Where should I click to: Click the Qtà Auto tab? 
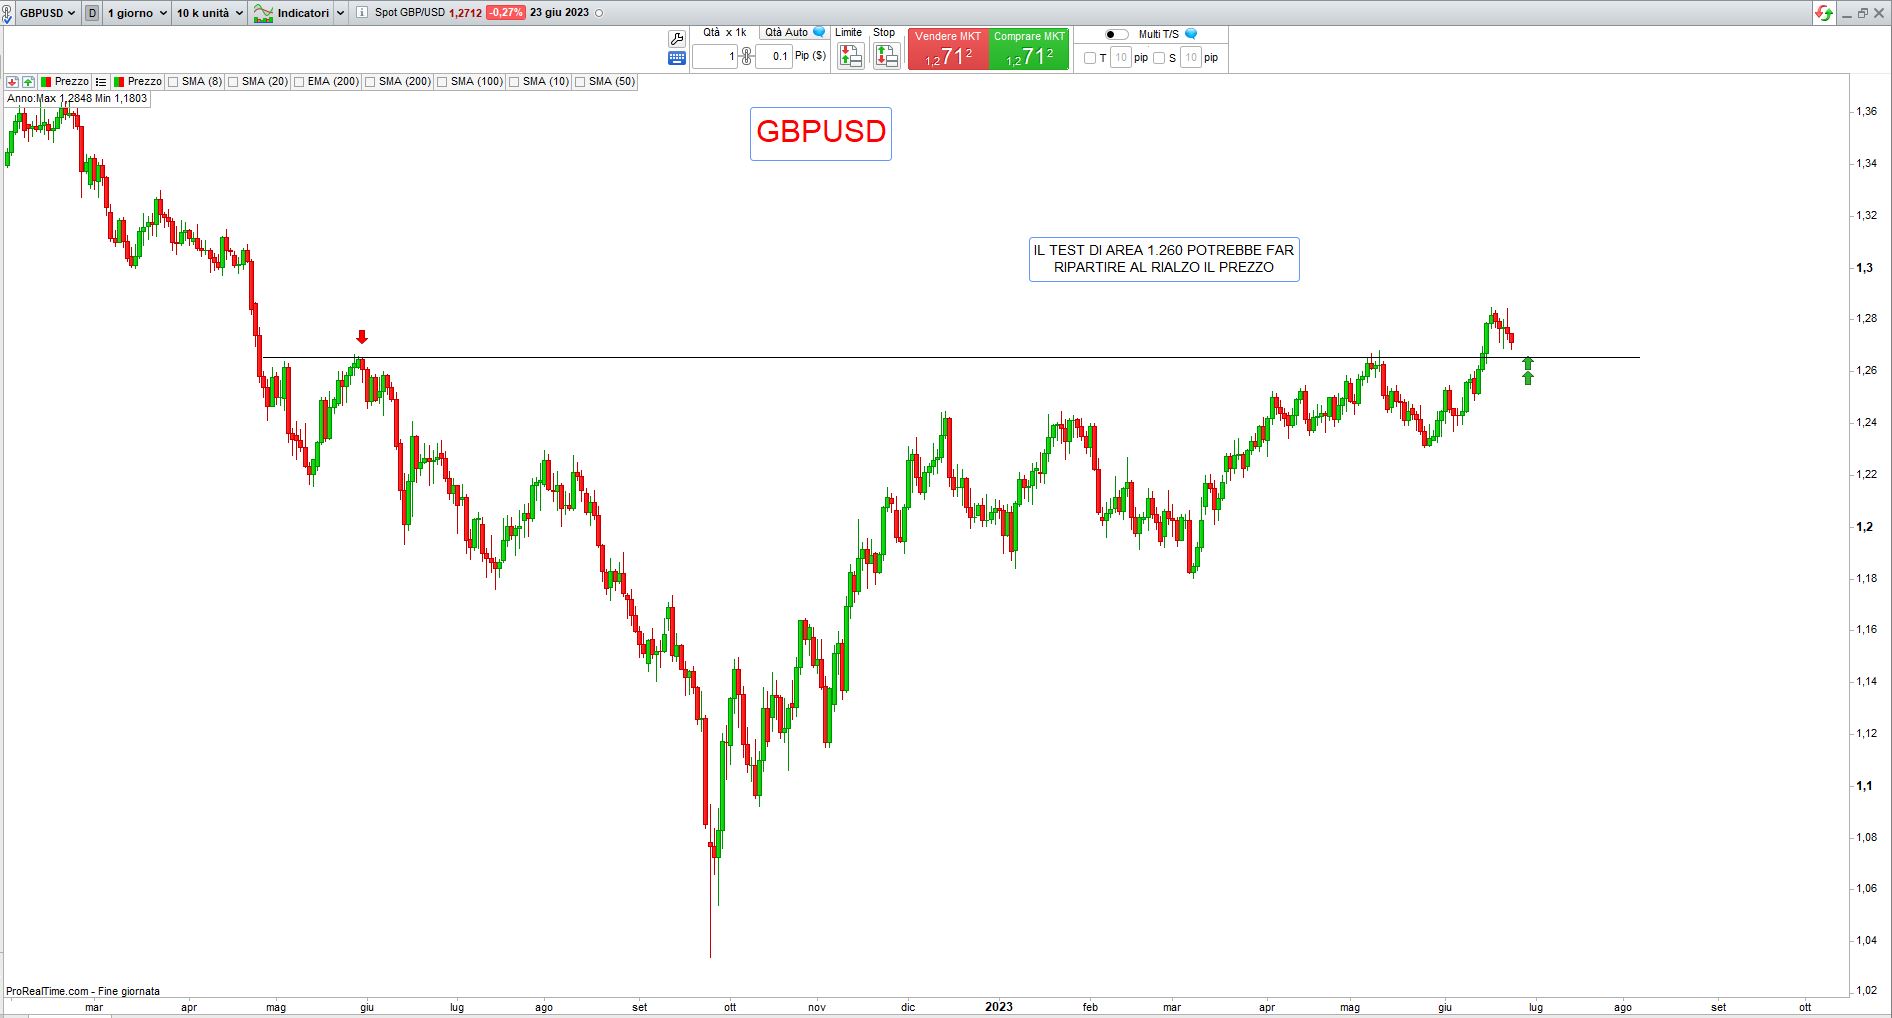tap(787, 33)
